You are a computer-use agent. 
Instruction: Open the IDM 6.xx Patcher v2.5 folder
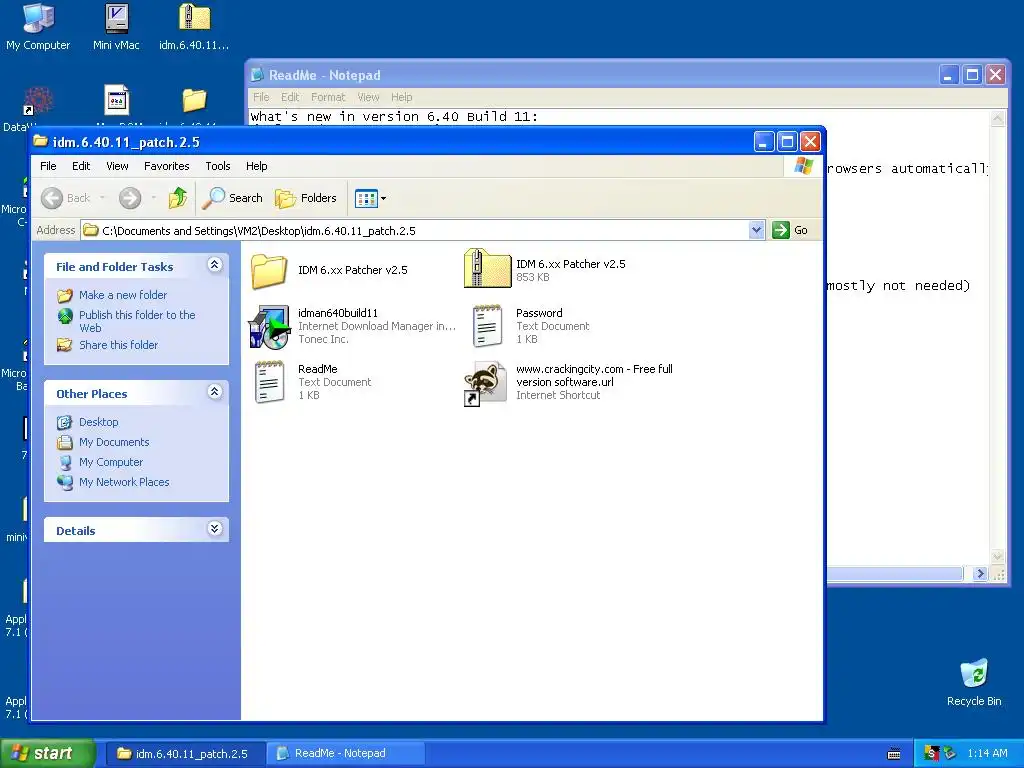[269, 270]
